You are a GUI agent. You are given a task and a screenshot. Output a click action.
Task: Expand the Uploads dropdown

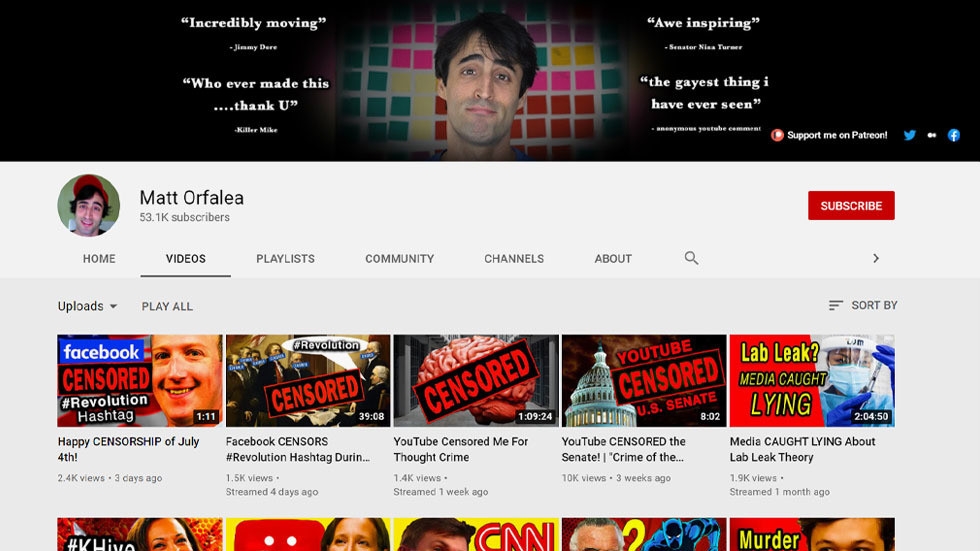(88, 306)
